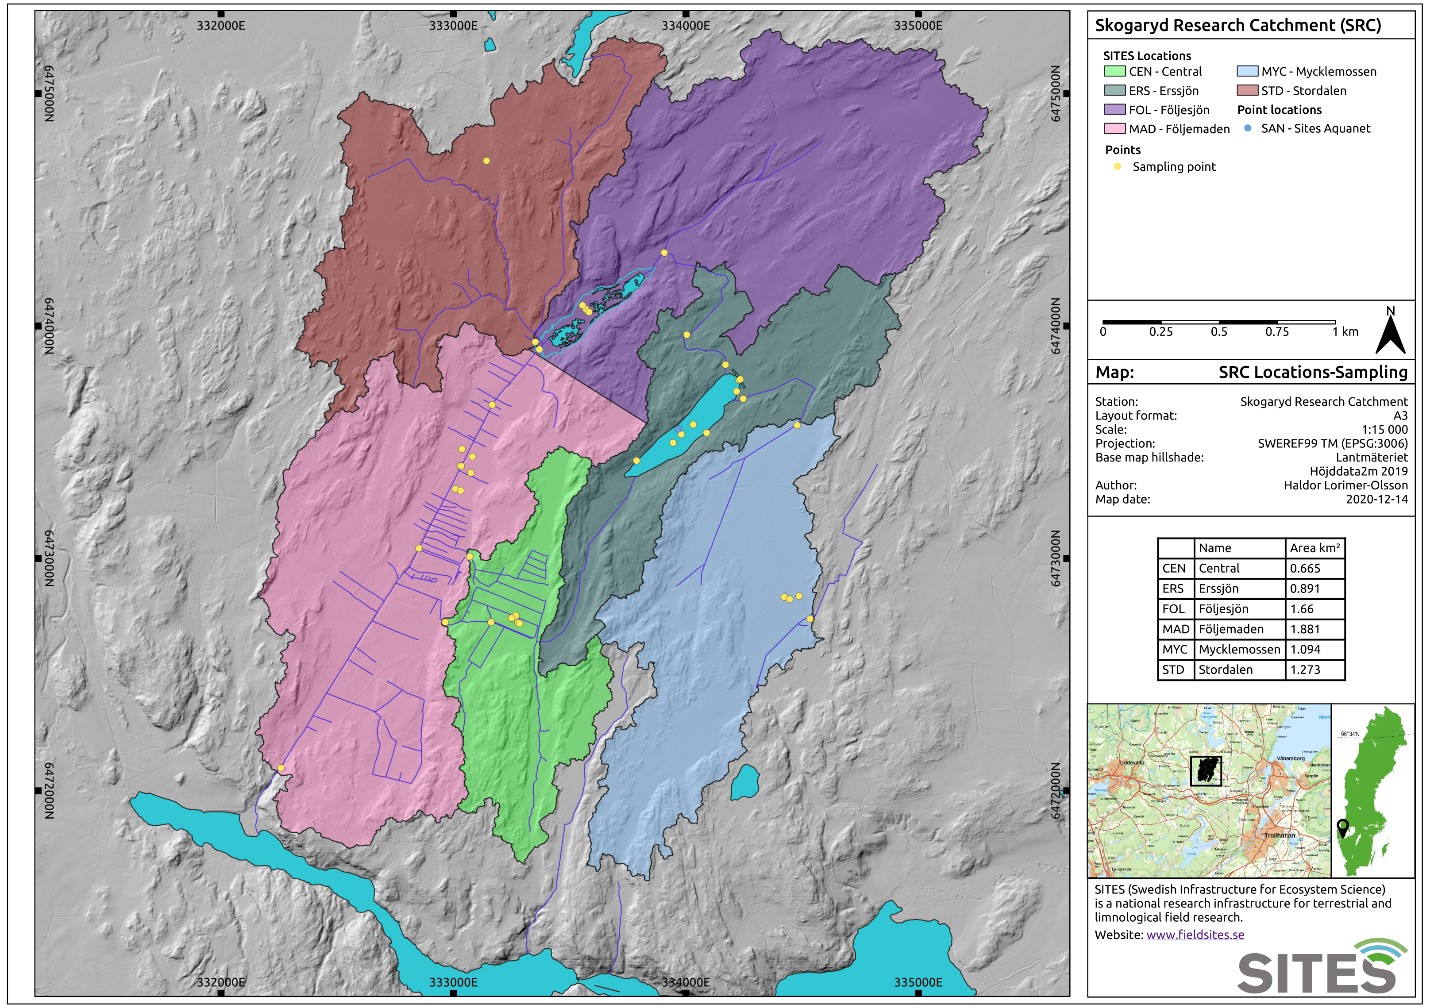
Task: Open the www.fieldsites.se website link
Action: click(1195, 935)
